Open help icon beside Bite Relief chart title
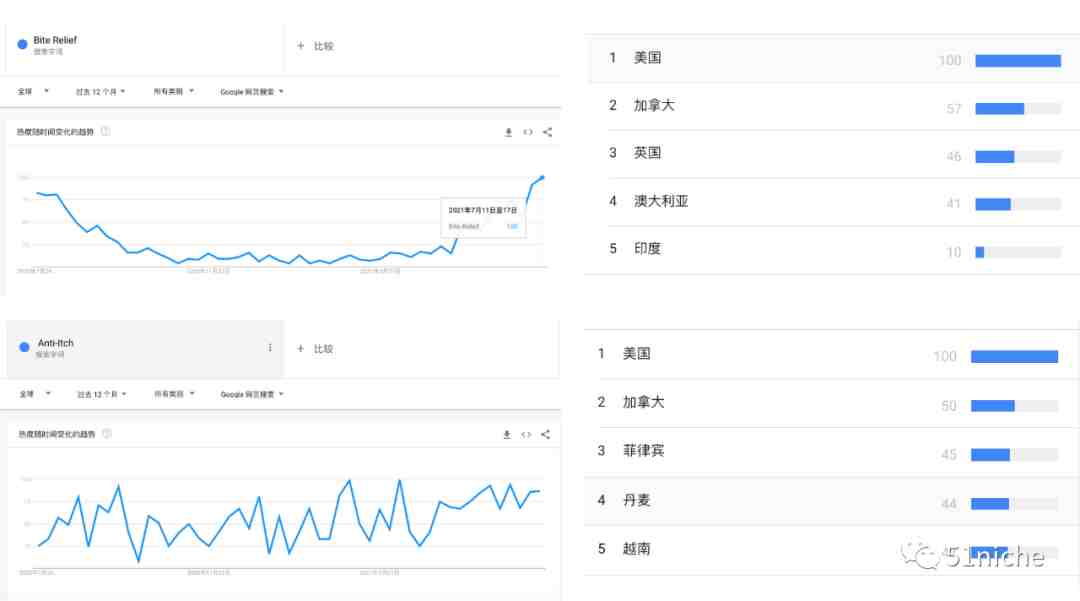Screen dimensions: 1080x601 [105, 131]
